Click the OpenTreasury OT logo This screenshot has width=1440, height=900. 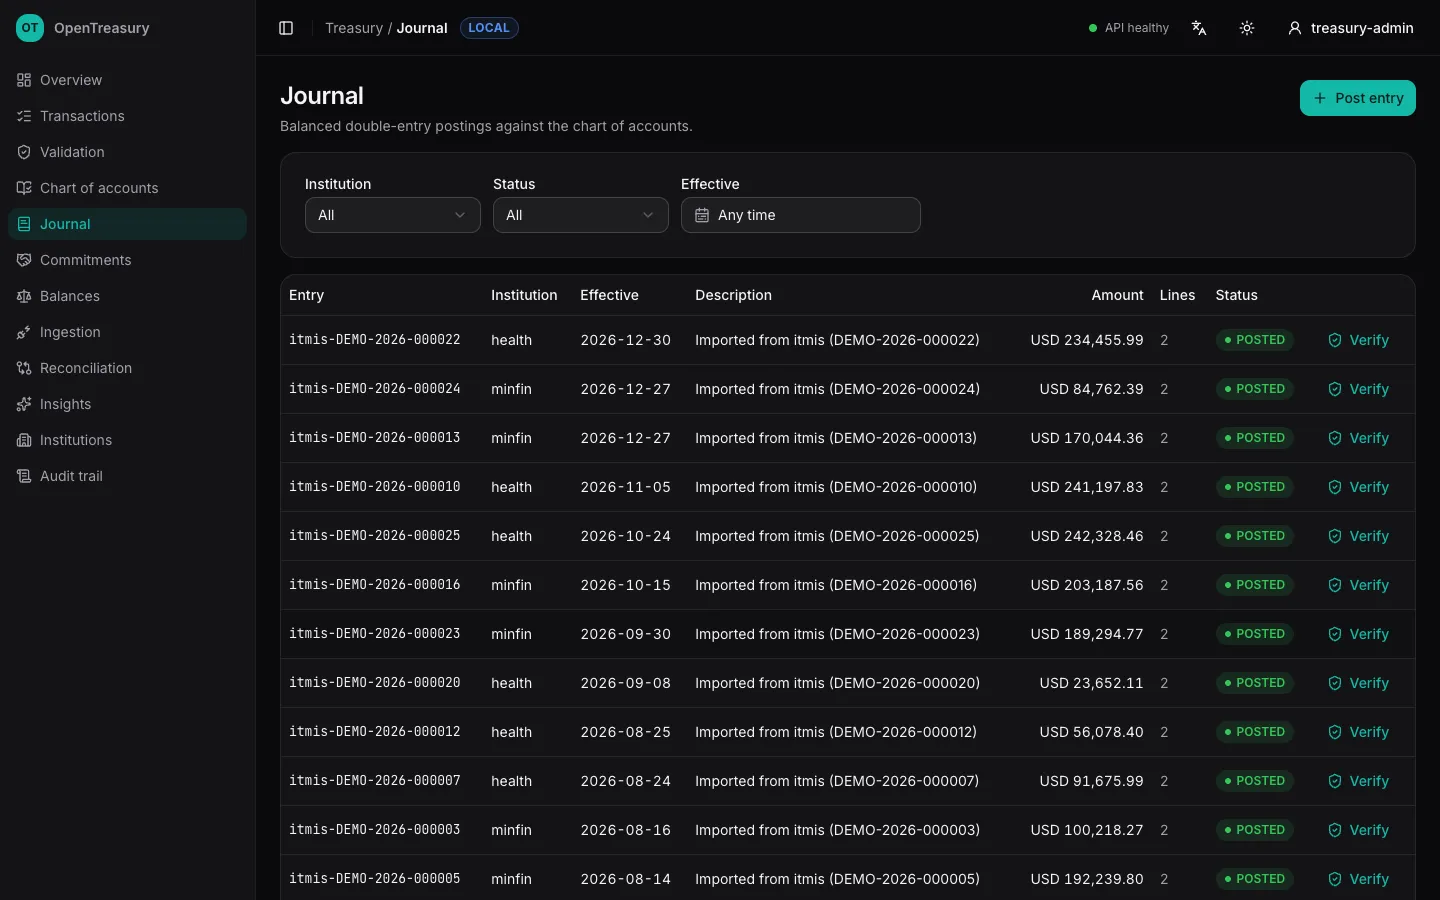click(x=30, y=28)
